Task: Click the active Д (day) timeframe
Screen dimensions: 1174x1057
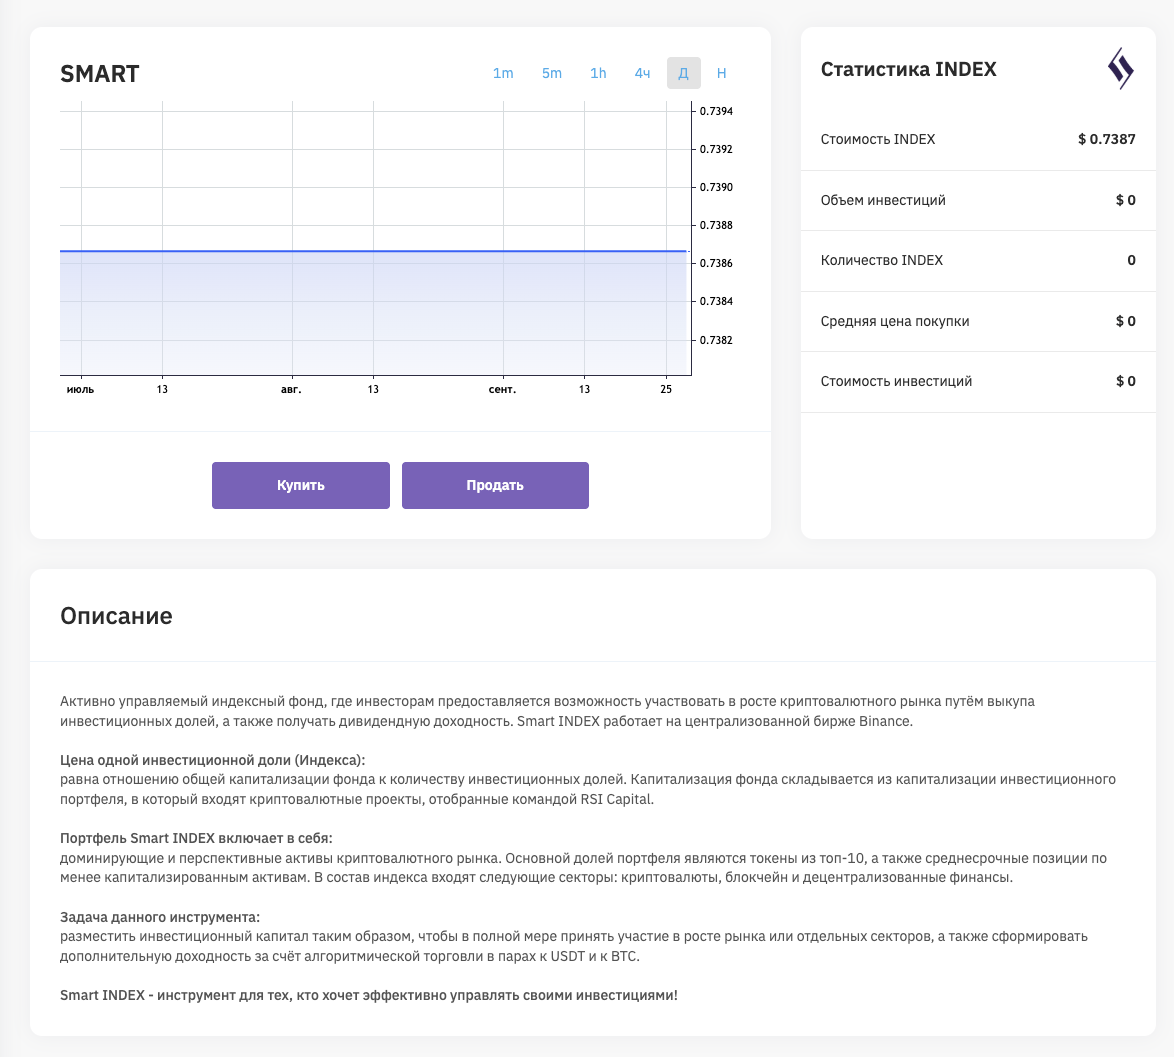Action: click(x=683, y=73)
